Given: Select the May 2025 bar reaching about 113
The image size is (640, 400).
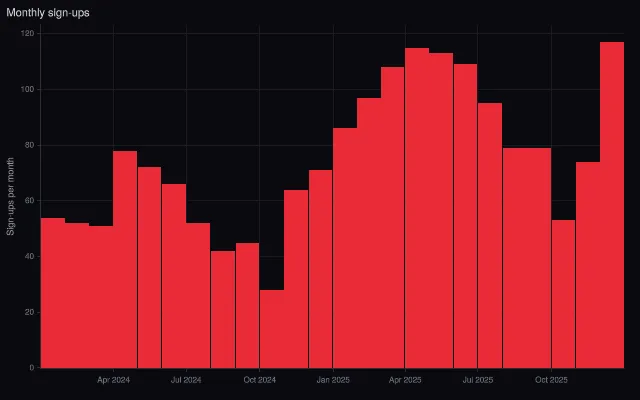Looking at the screenshot, I should [441, 211].
